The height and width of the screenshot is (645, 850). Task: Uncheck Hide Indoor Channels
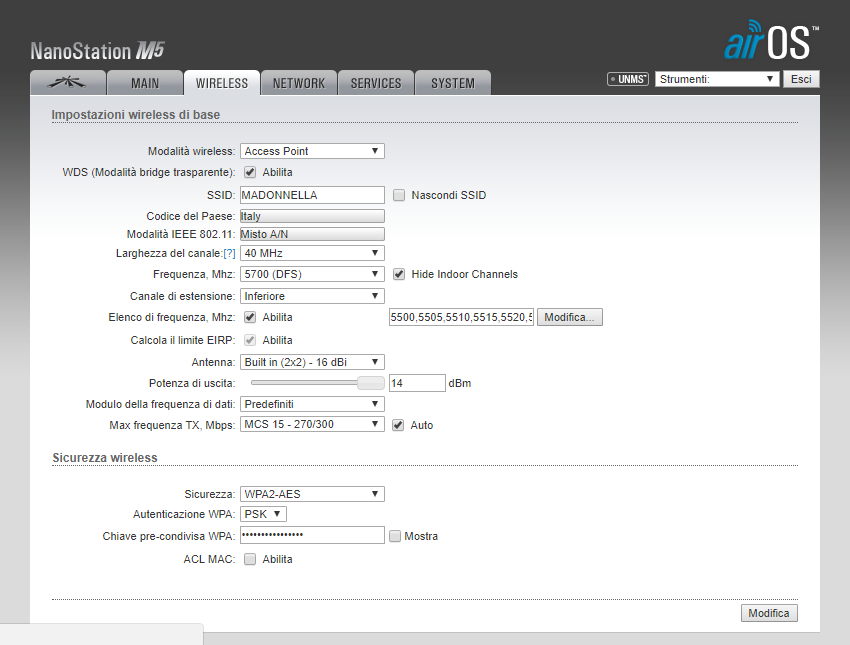(399, 274)
